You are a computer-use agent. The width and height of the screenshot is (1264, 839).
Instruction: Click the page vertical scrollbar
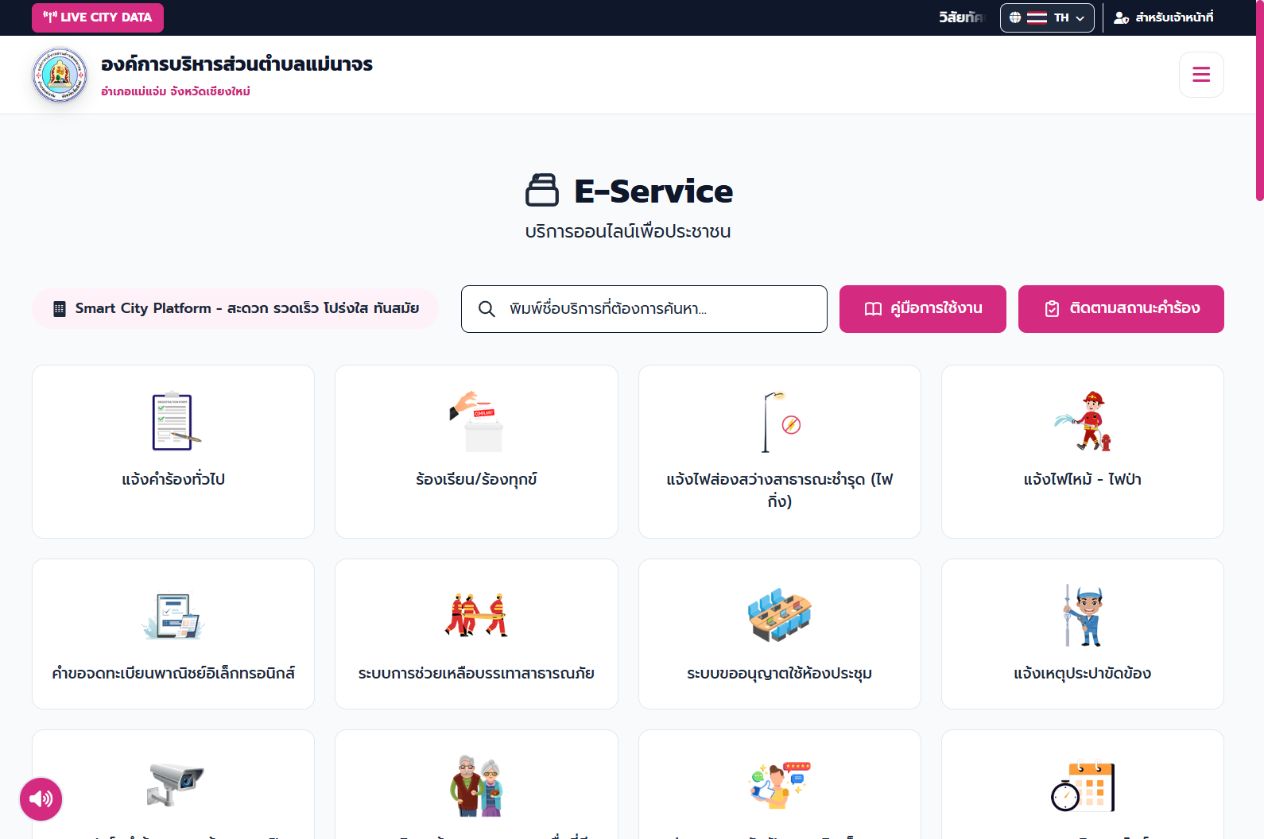coord(1259,100)
